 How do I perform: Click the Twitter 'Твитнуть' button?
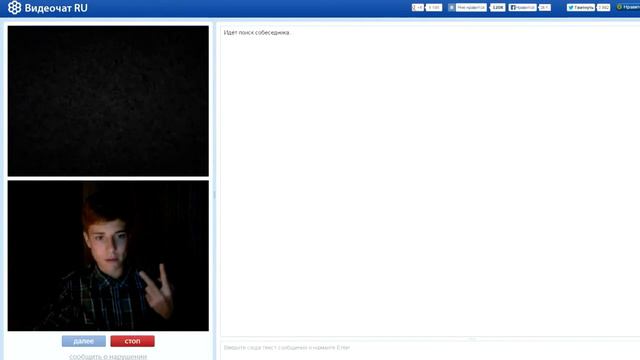(x=580, y=7)
